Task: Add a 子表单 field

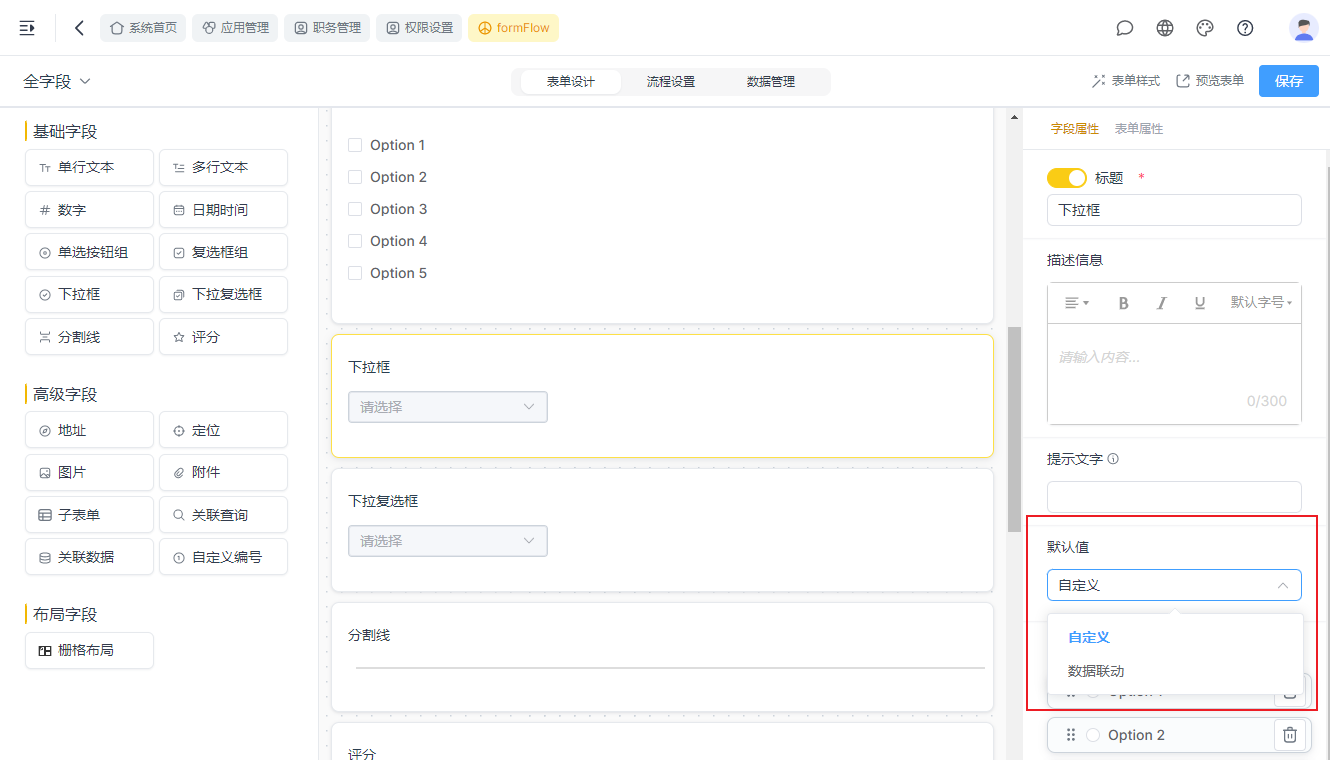Action: pyautogui.click(x=89, y=515)
